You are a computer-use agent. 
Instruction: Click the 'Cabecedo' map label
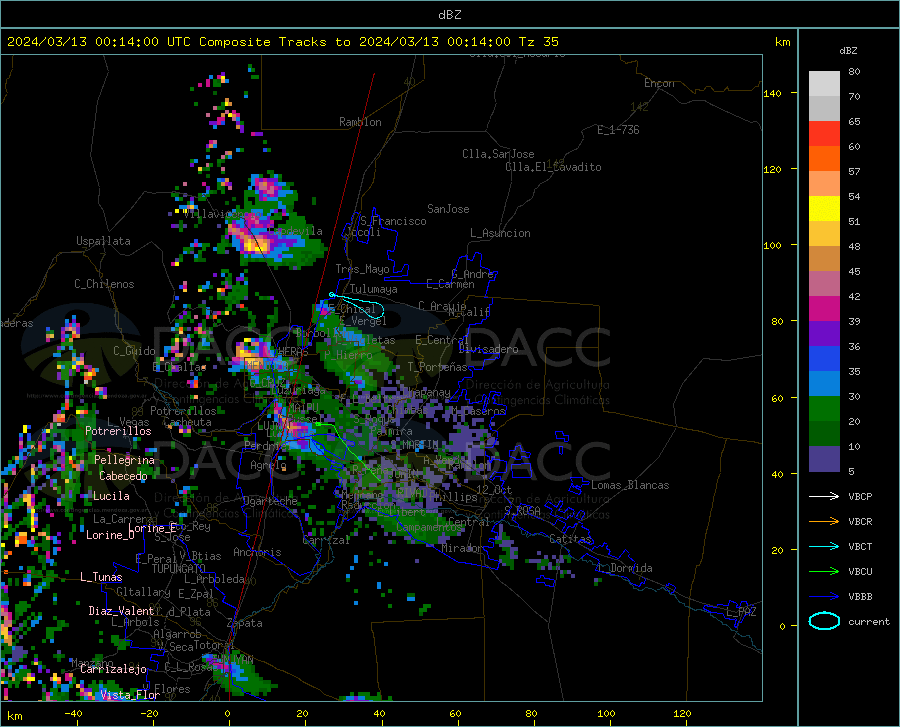[x=123, y=476]
